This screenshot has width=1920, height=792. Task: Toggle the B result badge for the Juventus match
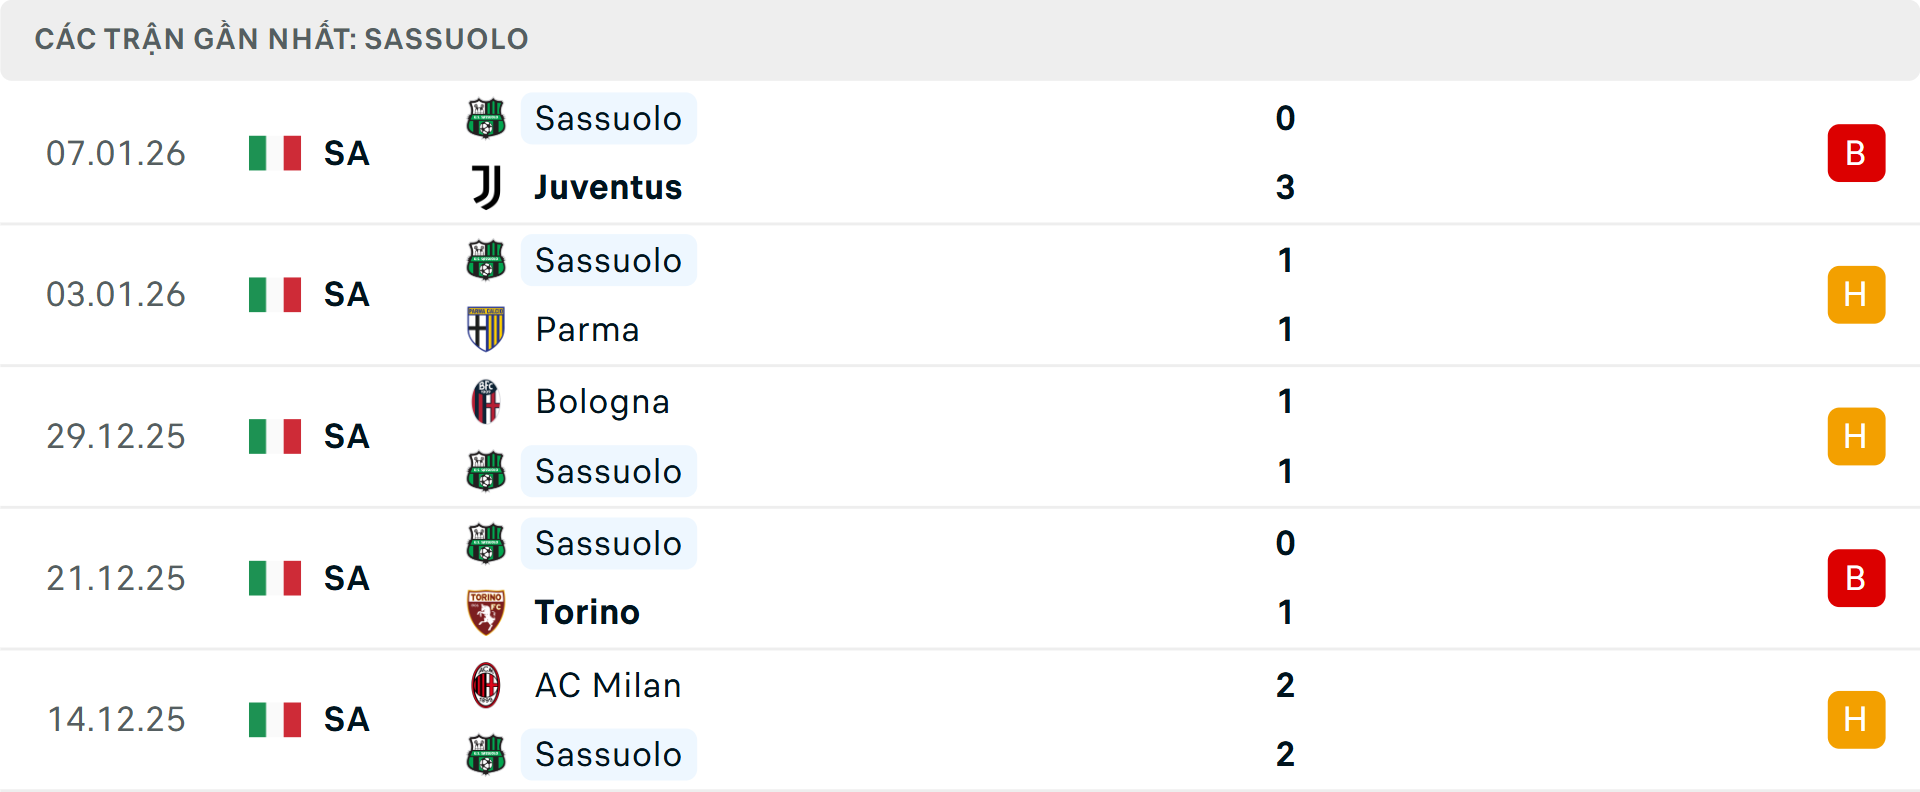point(1857,153)
